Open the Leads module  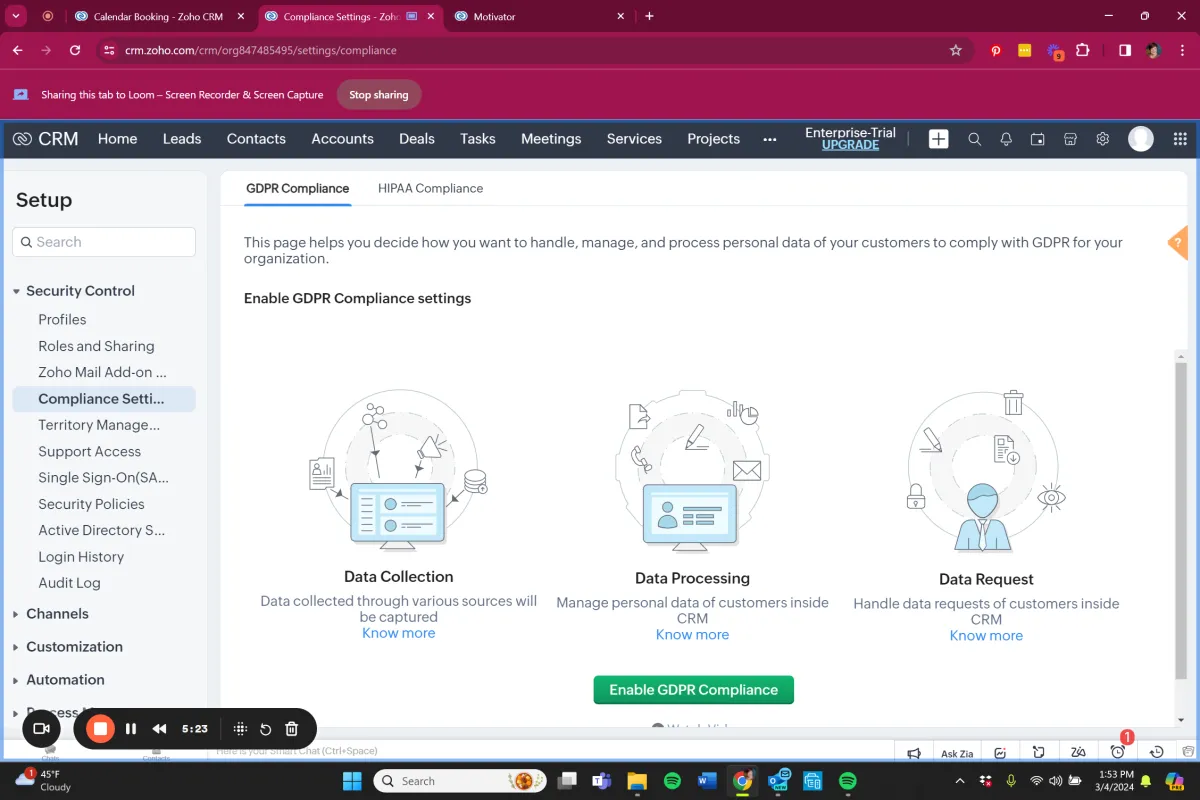(x=182, y=139)
